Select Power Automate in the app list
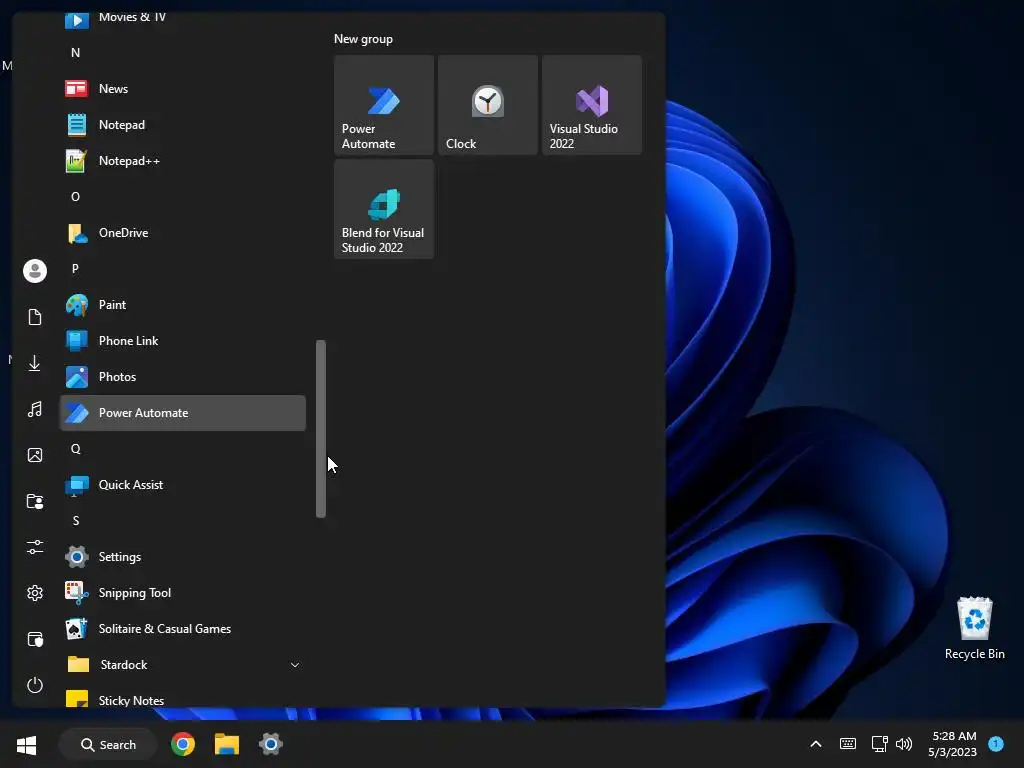1024x768 pixels. [x=183, y=413]
